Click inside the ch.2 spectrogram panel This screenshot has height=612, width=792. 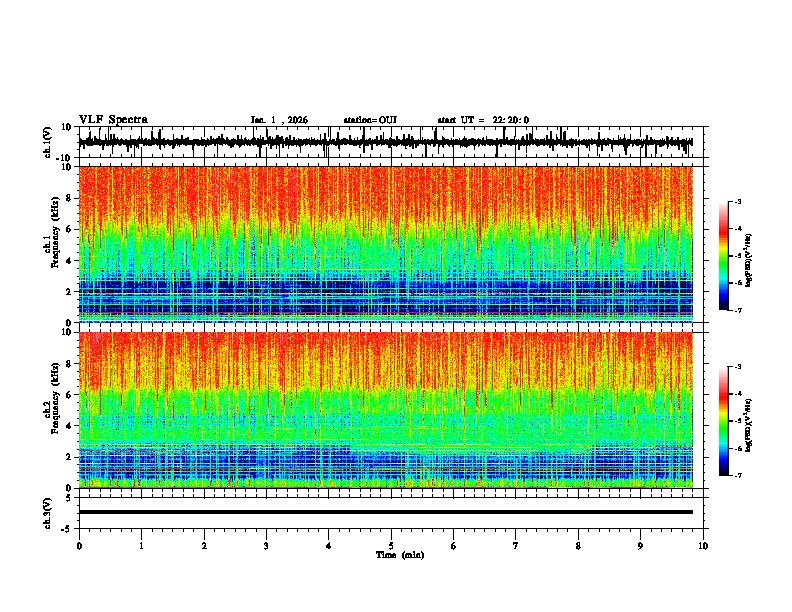385,410
